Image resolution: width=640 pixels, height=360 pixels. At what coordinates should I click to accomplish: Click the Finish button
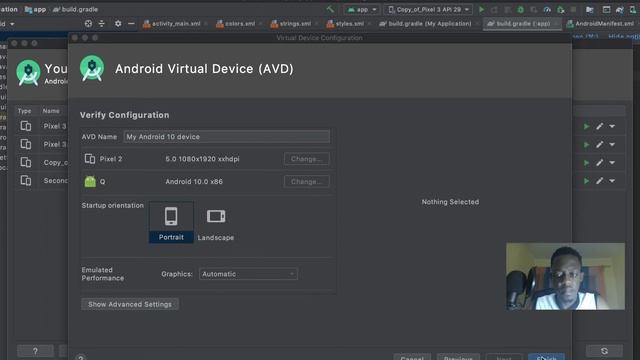pos(547,357)
